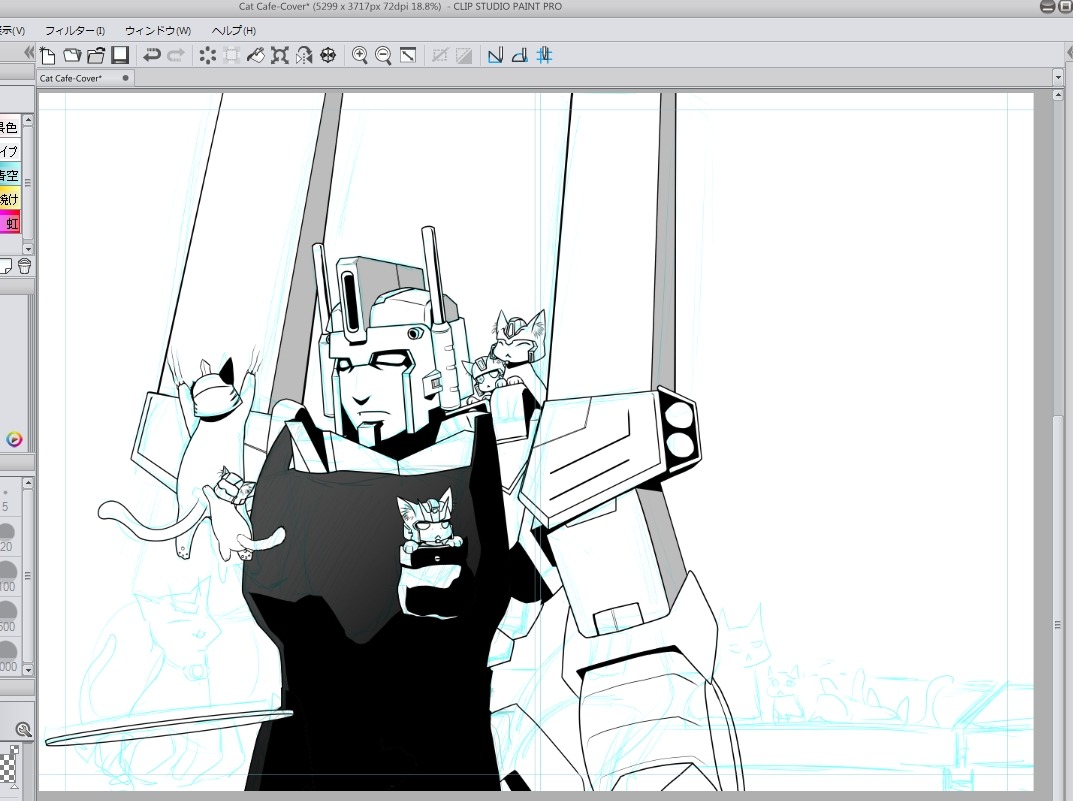Open the フィルター(I) menu
This screenshot has height=801, width=1073.
(75, 31)
